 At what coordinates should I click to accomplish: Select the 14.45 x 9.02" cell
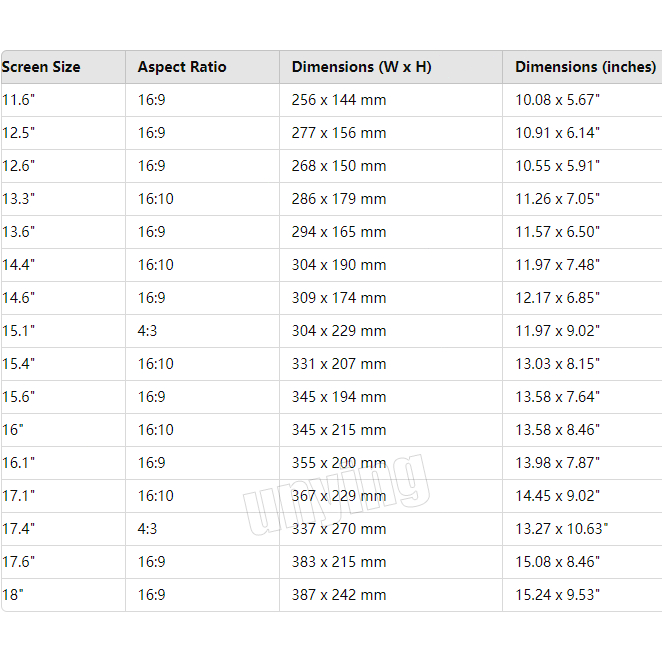click(557, 496)
